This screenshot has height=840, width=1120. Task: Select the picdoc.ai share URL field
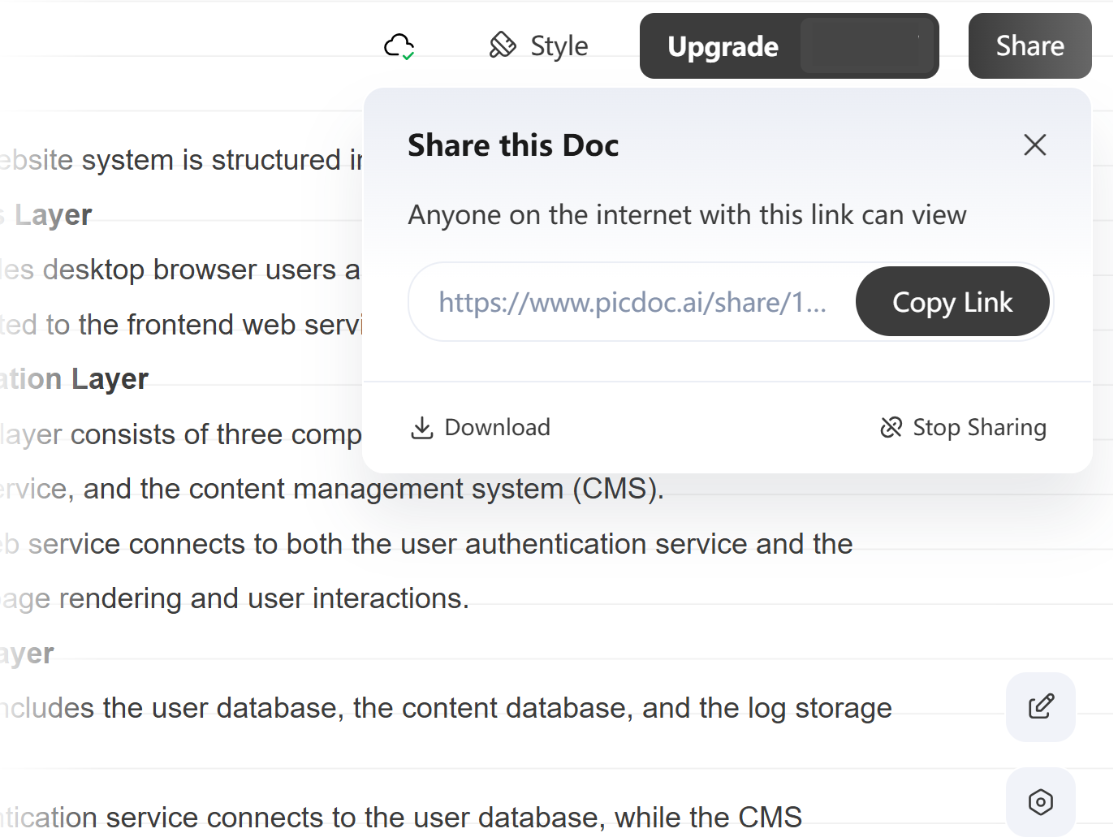[x=632, y=303]
